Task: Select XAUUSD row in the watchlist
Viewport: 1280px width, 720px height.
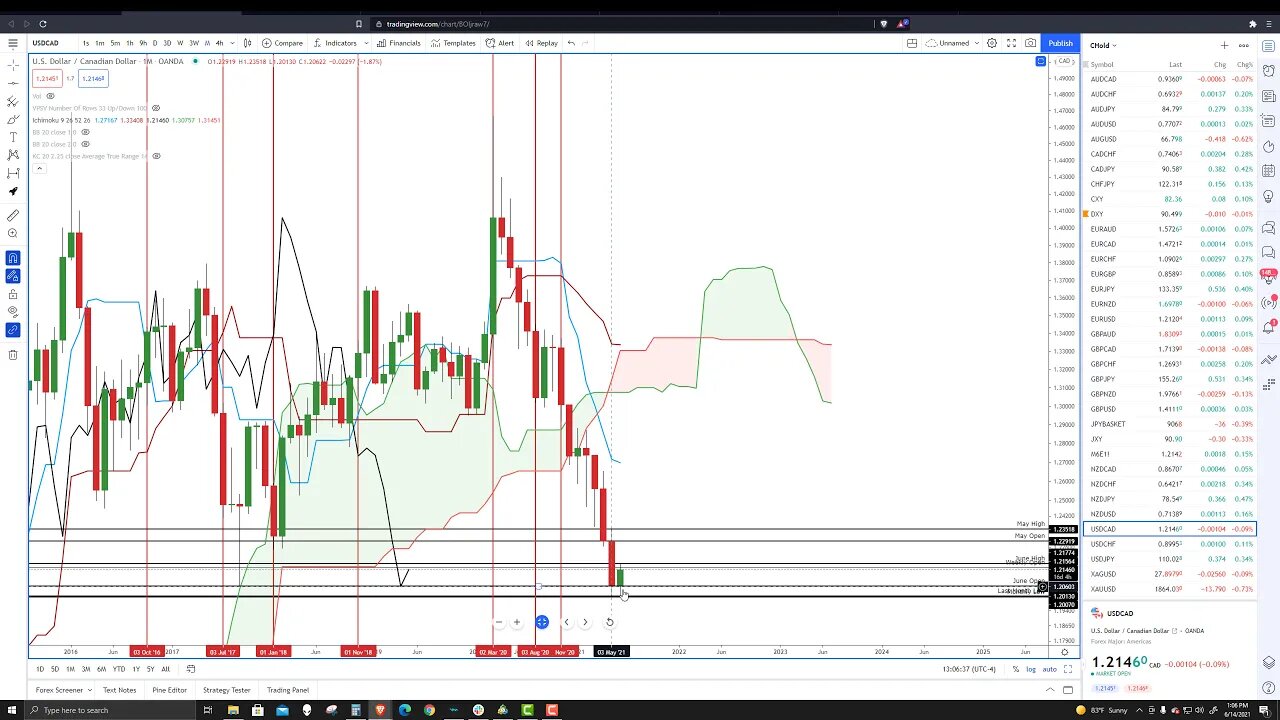Action: pyautogui.click(x=1169, y=589)
